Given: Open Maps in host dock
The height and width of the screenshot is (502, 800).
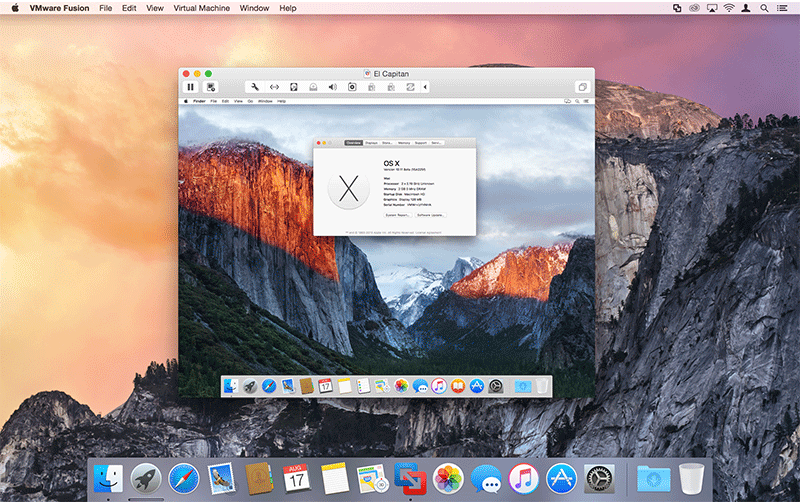Looking at the screenshot, I should pyautogui.click(x=372, y=479).
